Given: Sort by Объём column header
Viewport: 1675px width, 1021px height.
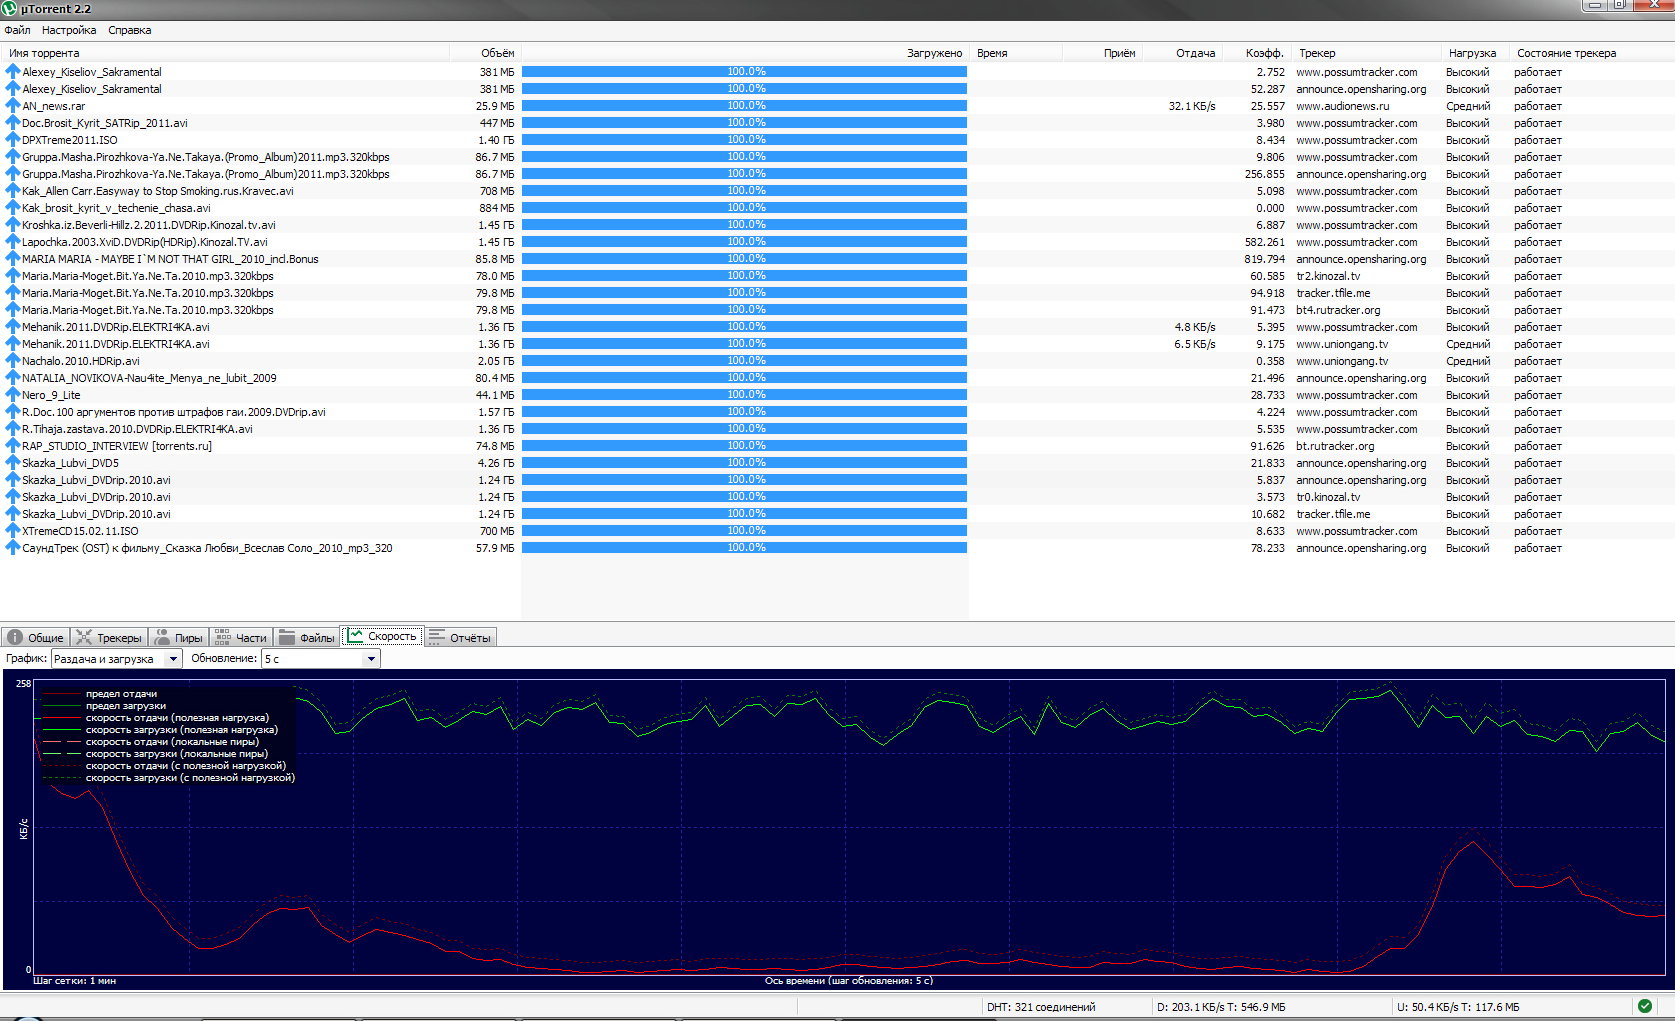Looking at the screenshot, I should point(485,53).
